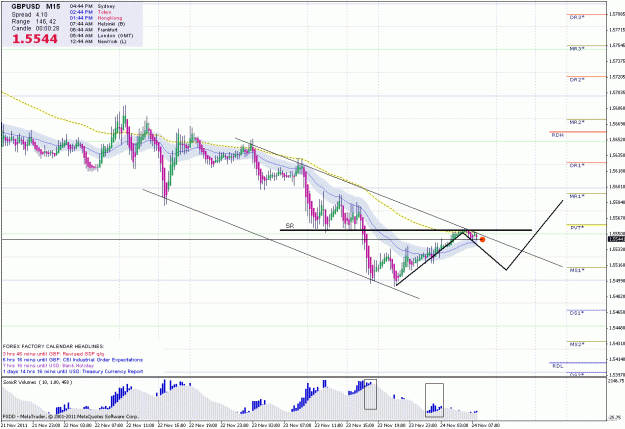This screenshot has width=625, height=429.
Task: Click the orange current-price dot marker
Action: pyautogui.click(x=482, y=240)
